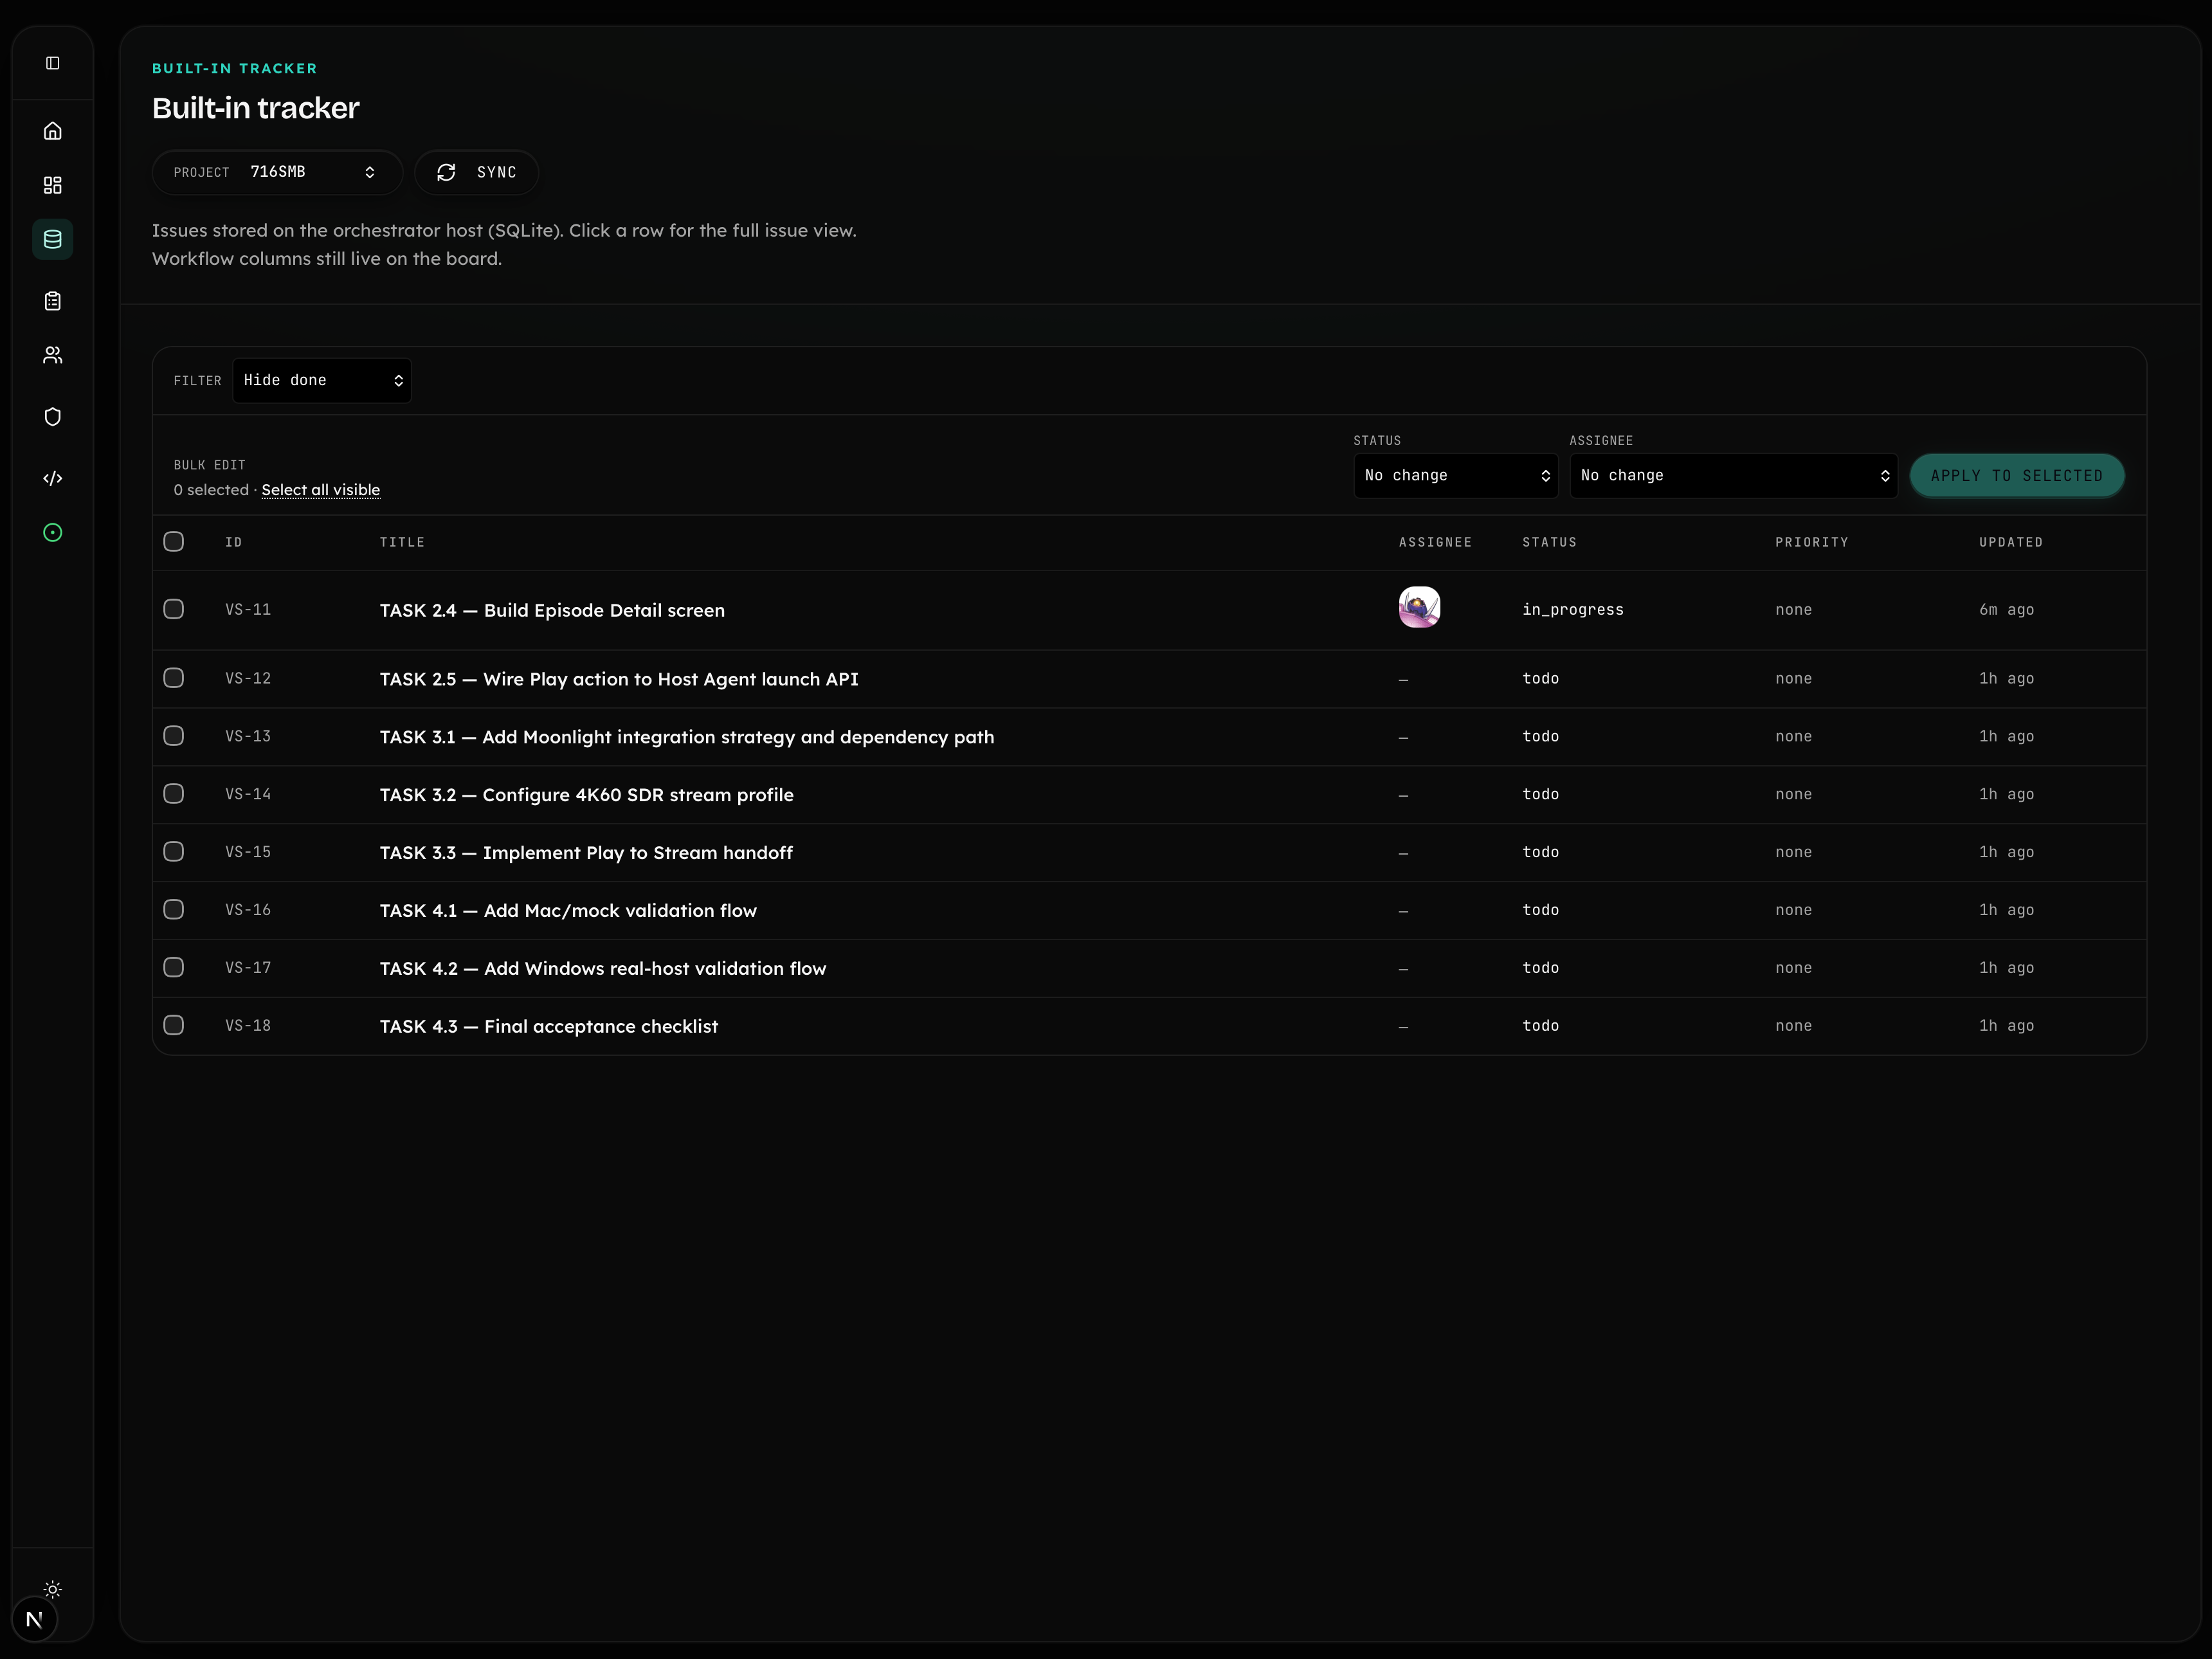Viewport: 2212px width, 1659px height.
Task: Open the users team sidebar icon
Action: (53, 355)
